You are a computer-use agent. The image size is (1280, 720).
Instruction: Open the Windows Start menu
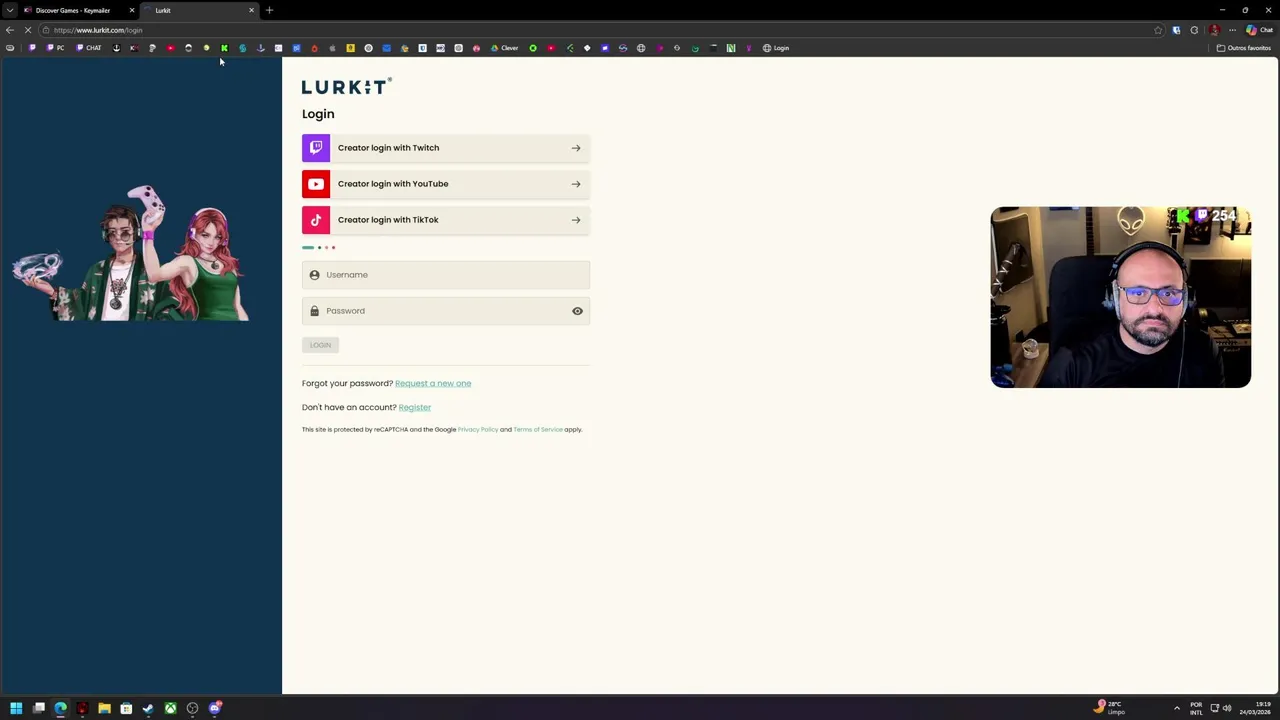[x=16, y=708]
